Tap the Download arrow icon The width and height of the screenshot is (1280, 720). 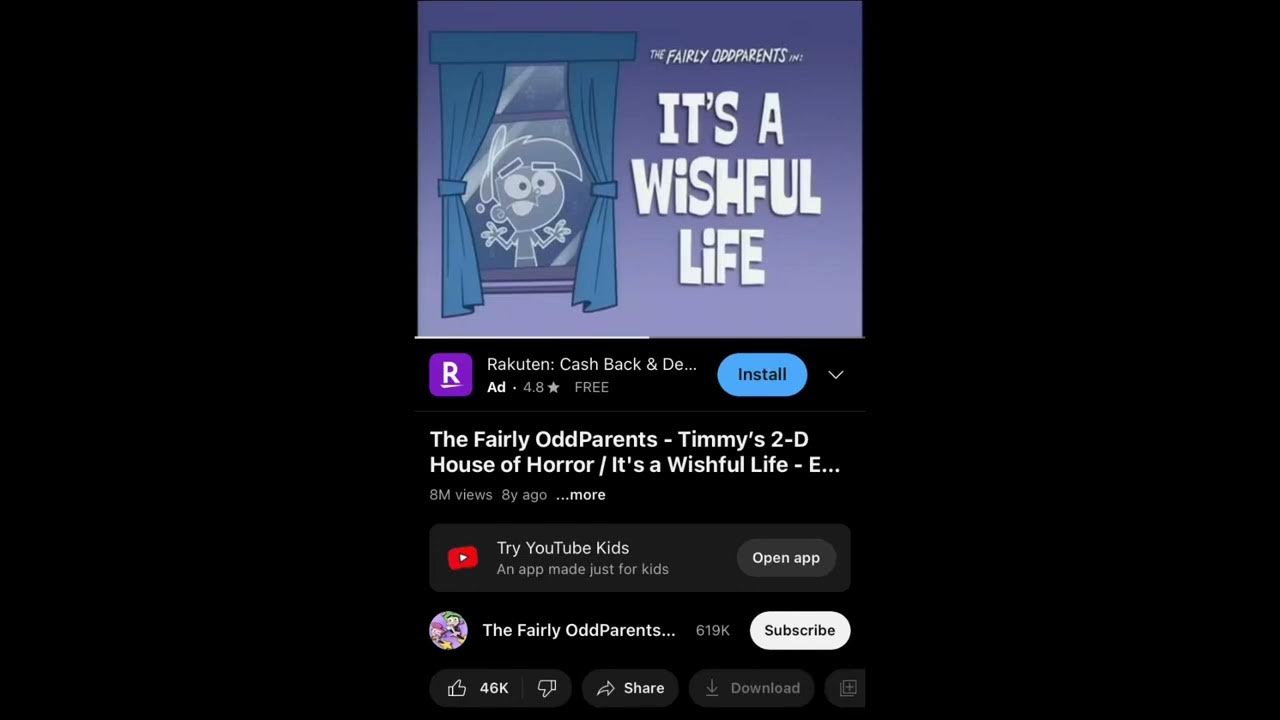coord(712,688)
